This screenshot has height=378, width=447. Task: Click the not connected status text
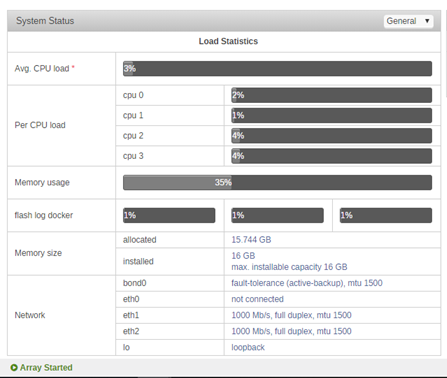257,299
